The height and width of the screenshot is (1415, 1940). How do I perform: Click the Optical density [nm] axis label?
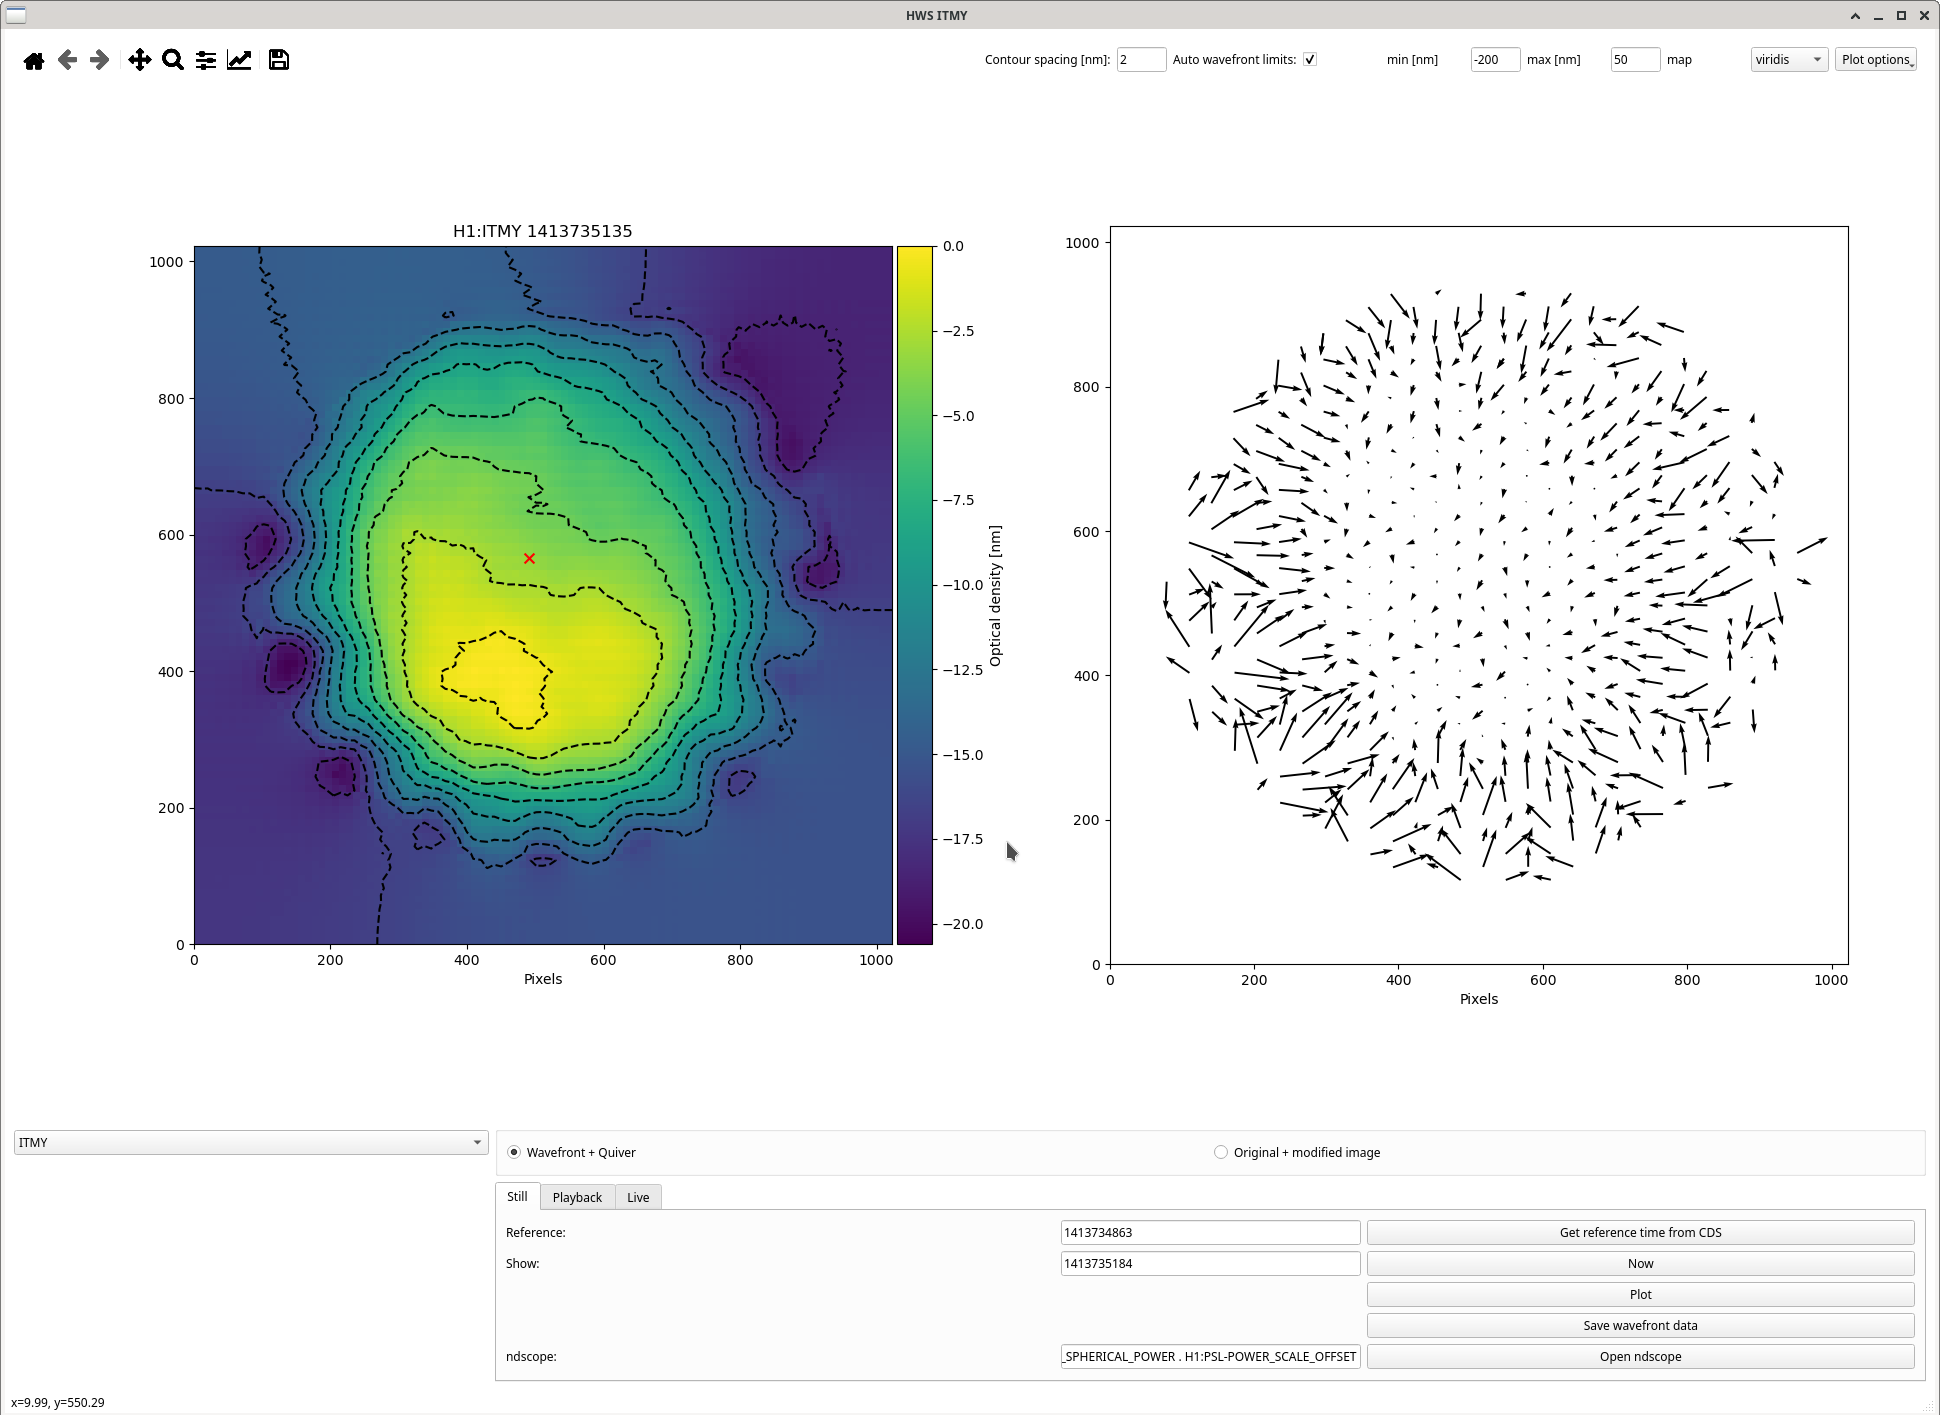point(995,596)
